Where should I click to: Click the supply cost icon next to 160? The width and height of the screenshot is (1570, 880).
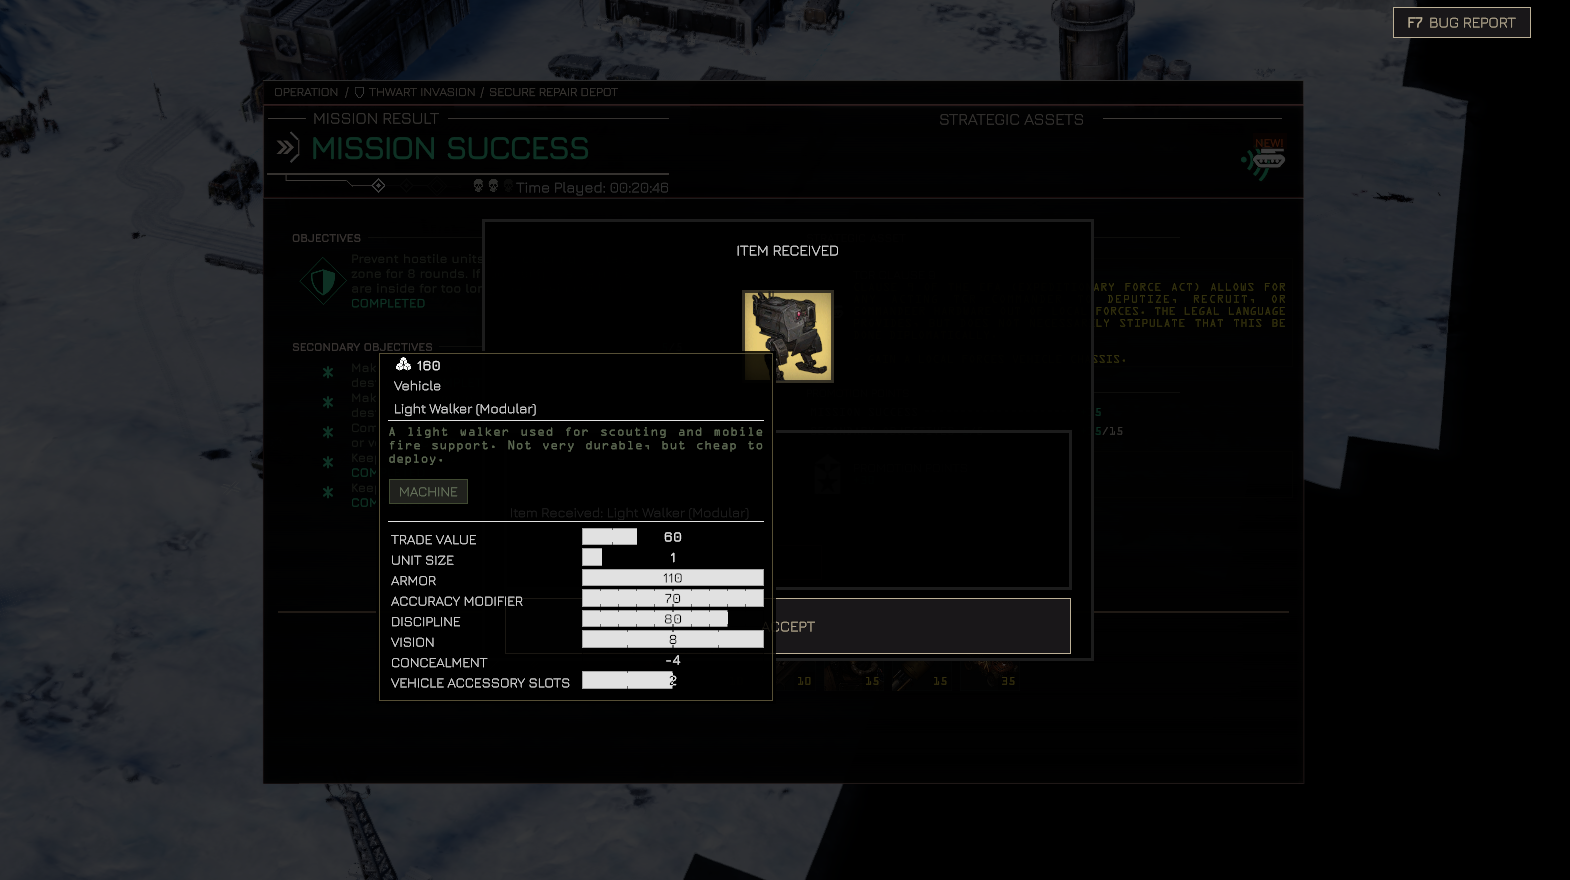(x=403, y=365)
